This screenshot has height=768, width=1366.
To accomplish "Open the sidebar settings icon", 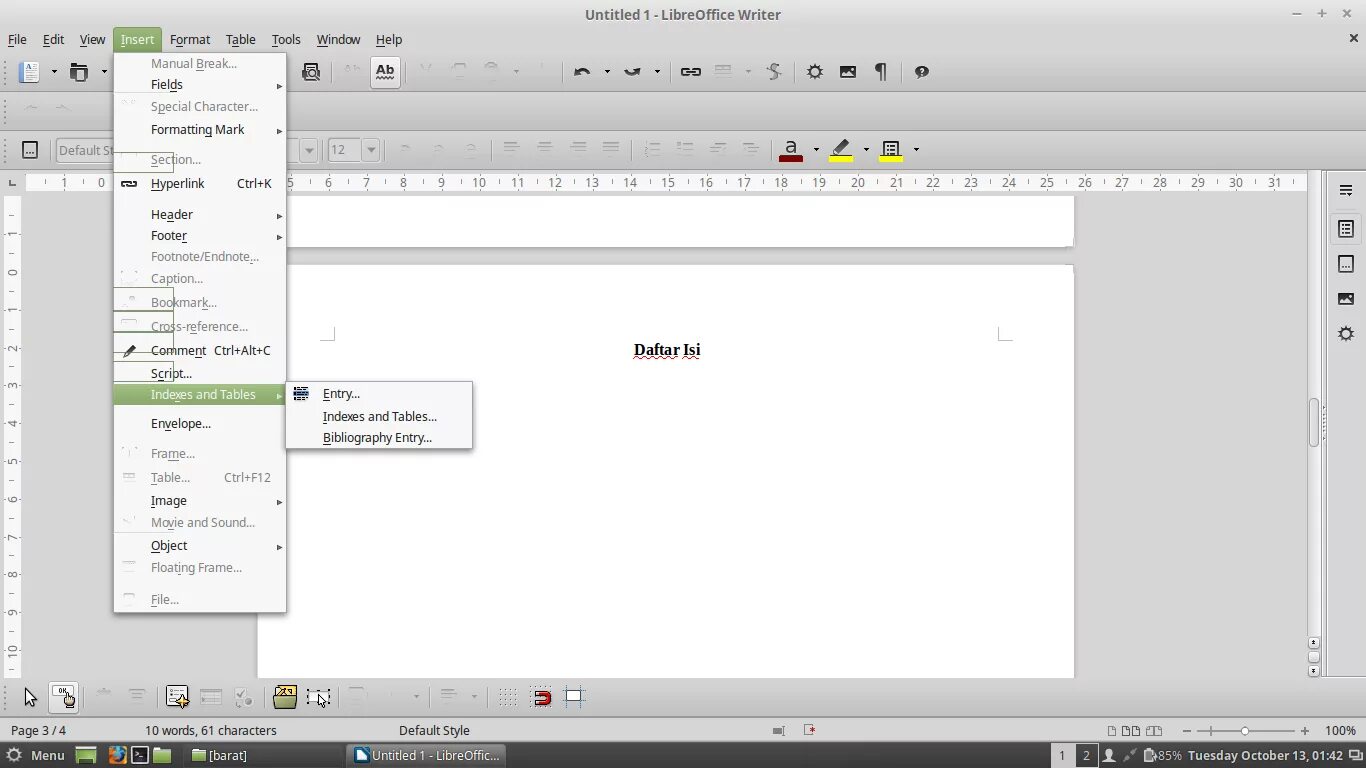I will click(x=1346, y=191).
